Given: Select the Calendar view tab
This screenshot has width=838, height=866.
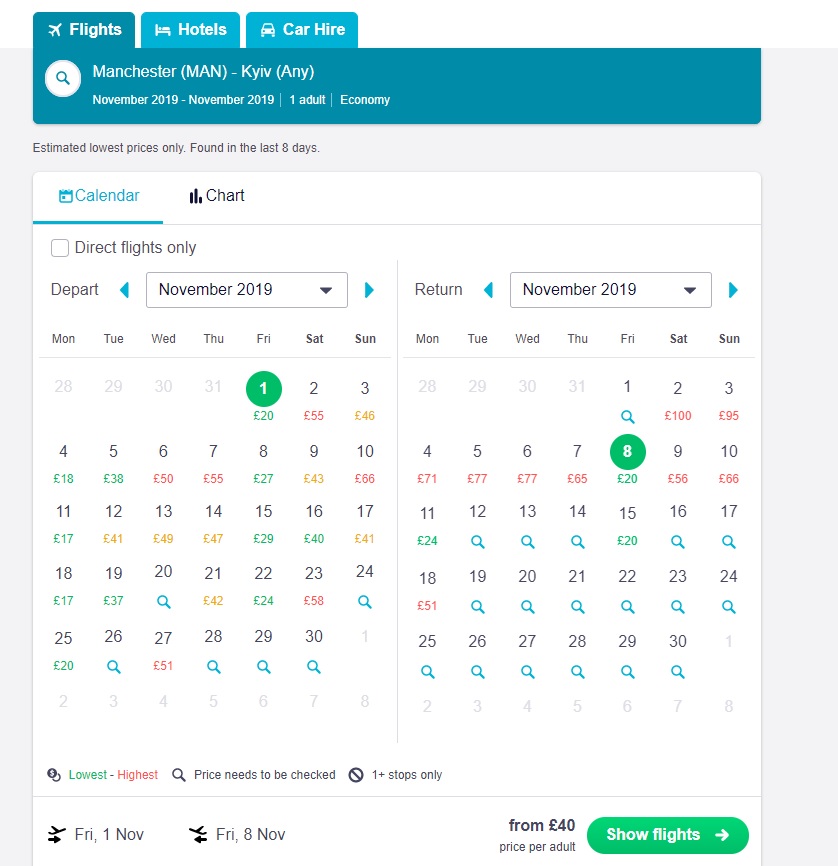Looking at the screenshot, I should pyautogui.click(x=99, y=196).
